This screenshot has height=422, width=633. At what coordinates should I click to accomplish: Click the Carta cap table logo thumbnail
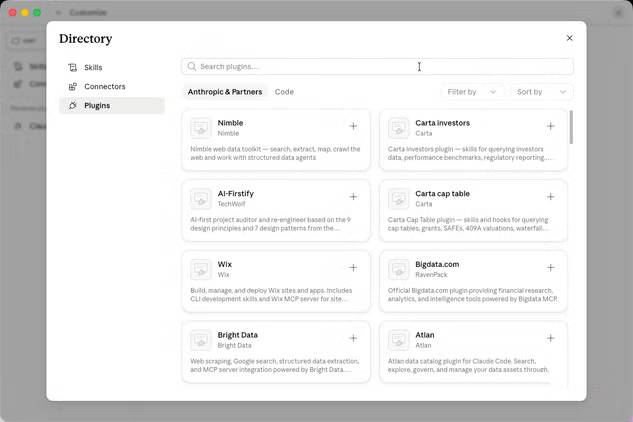click(x=398, y=198)
